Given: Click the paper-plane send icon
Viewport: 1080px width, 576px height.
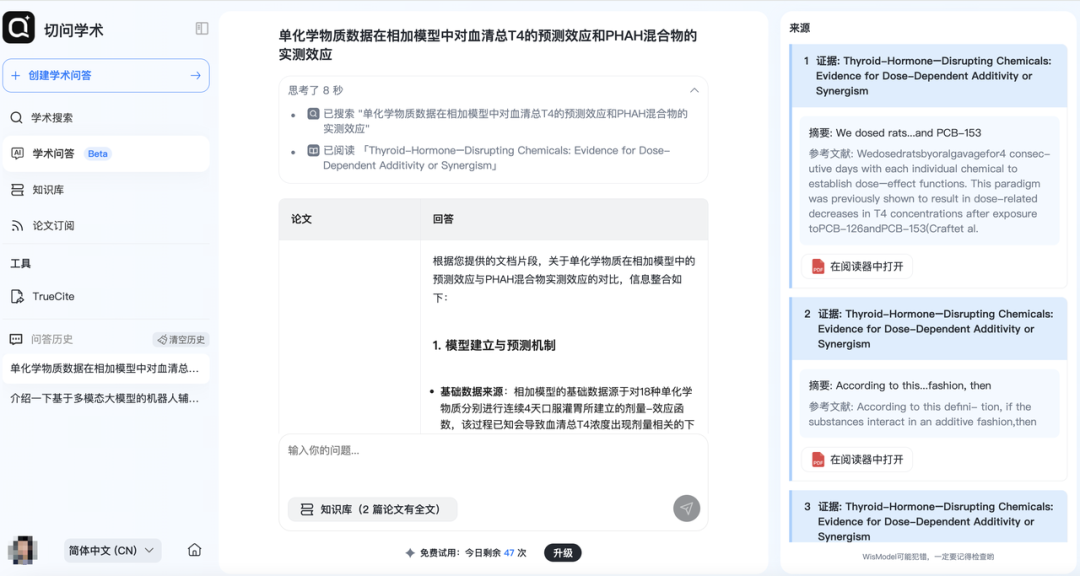Looking at the screenshot, I should click(x=686, y=509).
